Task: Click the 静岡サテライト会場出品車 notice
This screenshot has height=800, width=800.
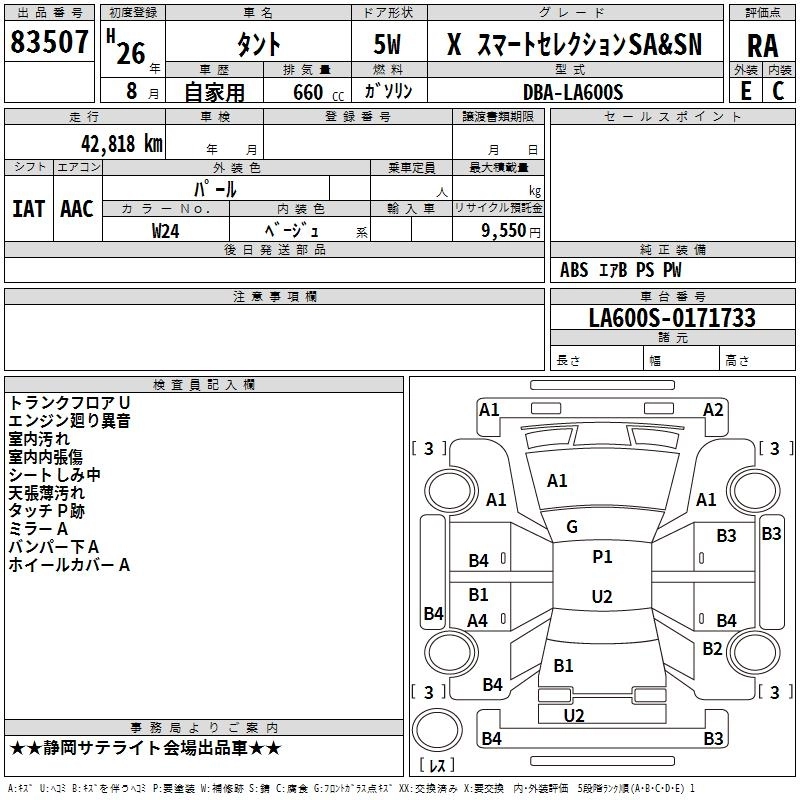Action: pyautogui.click(x=145, y=748)
